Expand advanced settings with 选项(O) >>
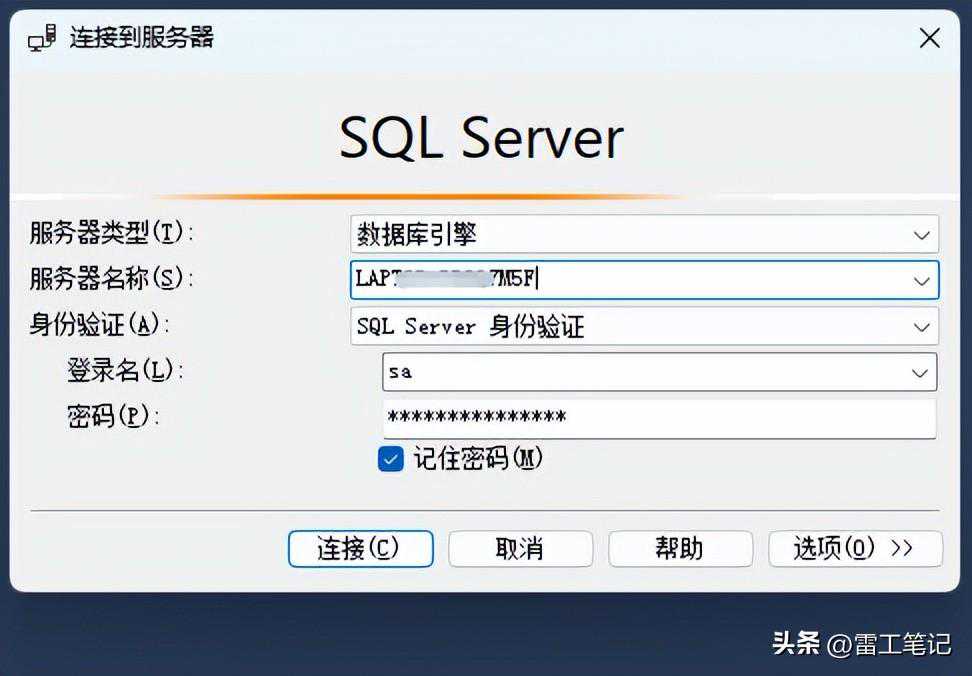 pos(855,549)
